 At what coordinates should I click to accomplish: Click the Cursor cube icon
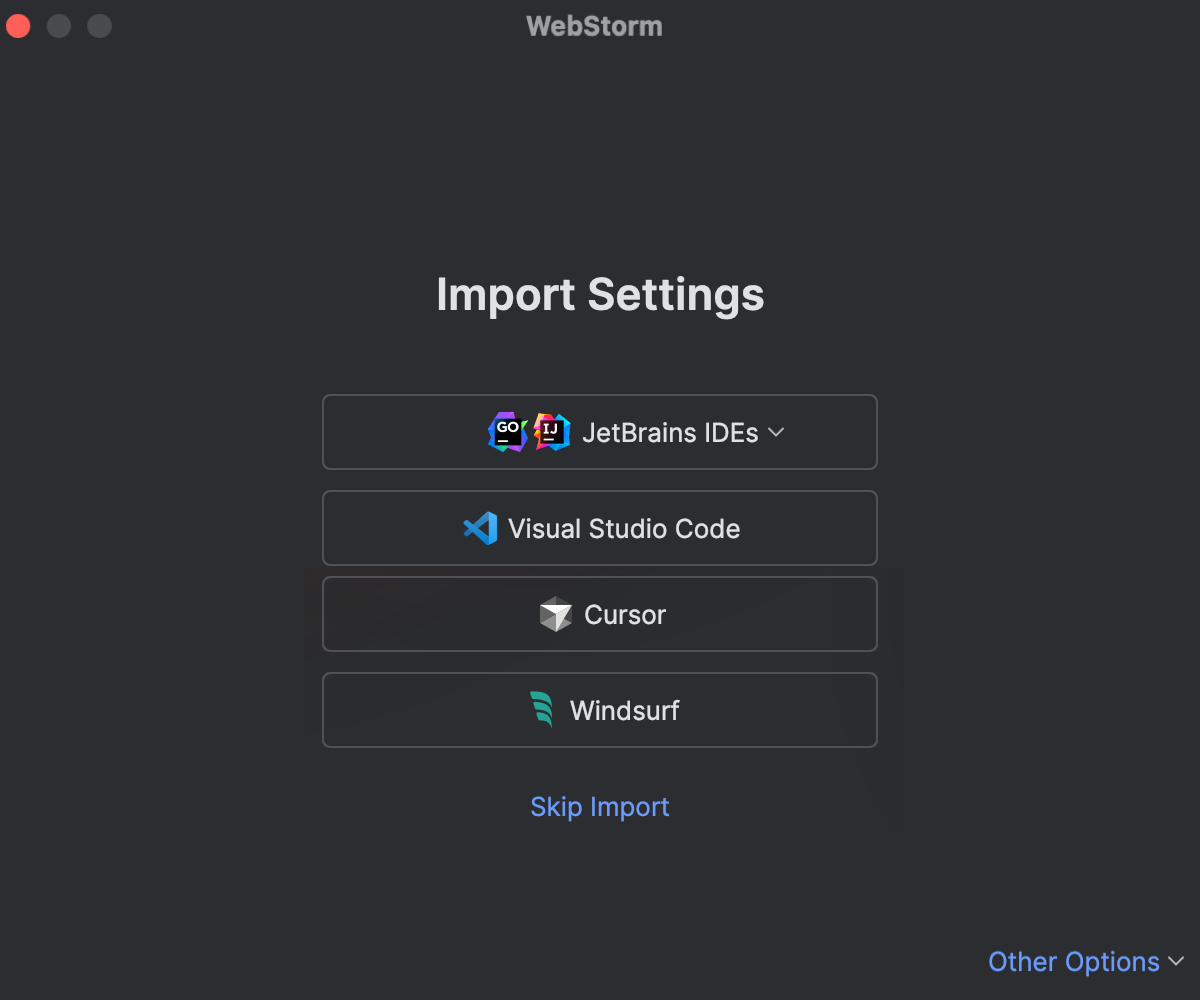[557, 614]
